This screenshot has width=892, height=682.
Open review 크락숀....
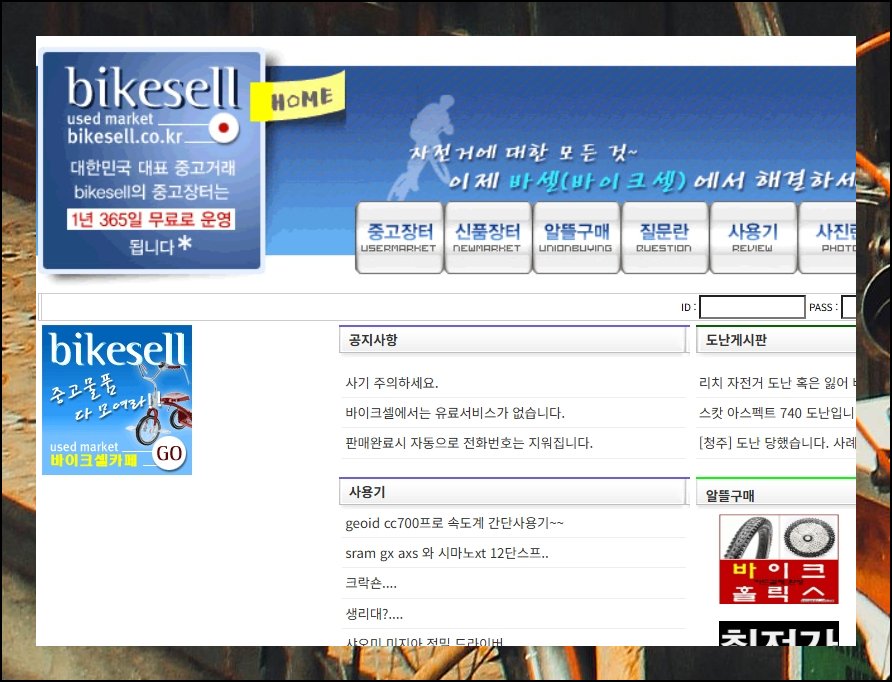(x=371, y=583)
